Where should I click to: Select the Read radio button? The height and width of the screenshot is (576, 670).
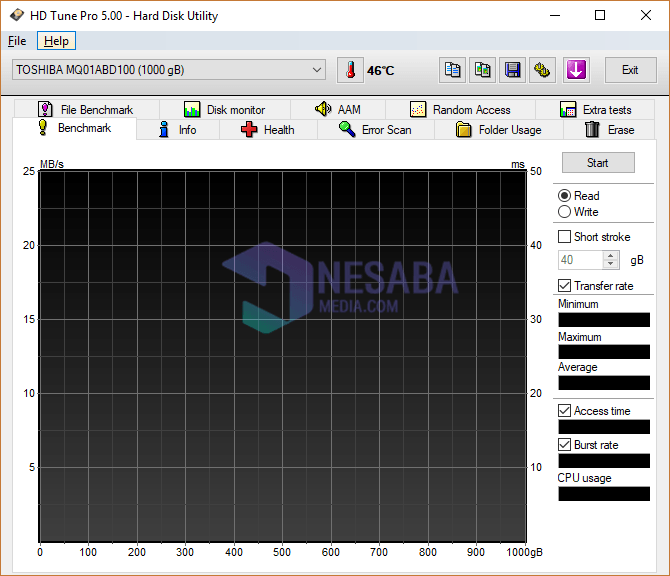564,196
